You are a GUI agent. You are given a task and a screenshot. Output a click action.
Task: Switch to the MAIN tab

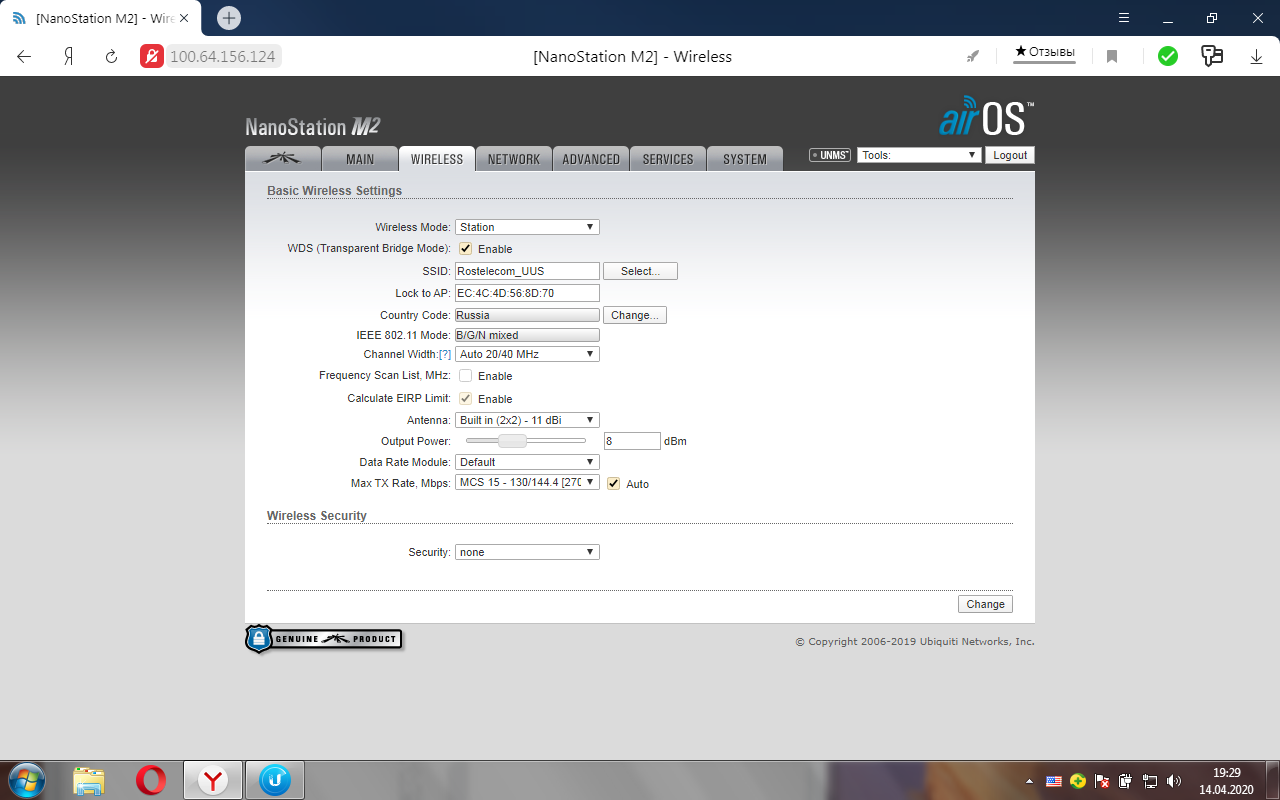360,159
